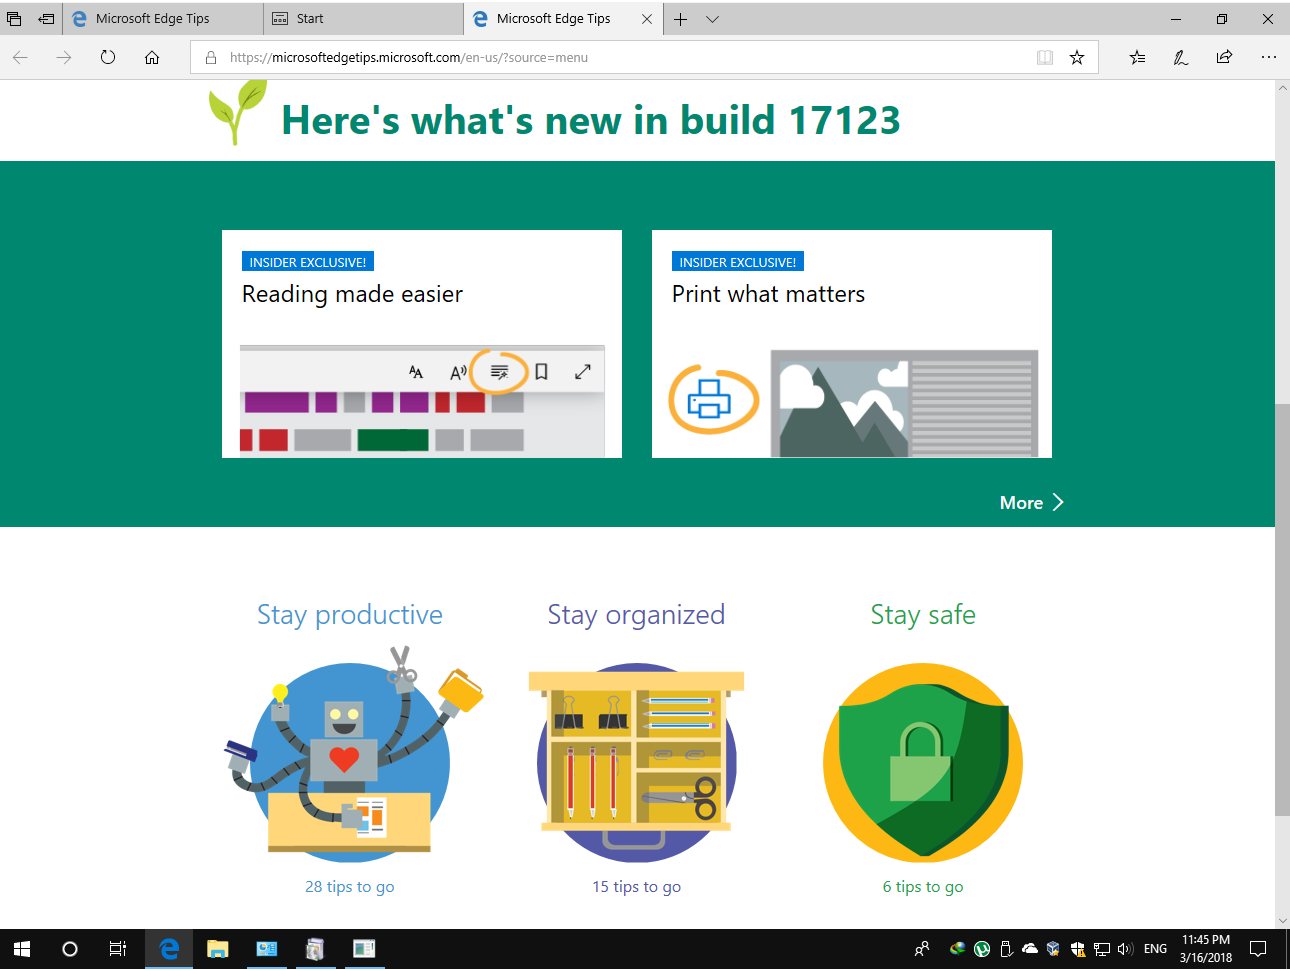Click the INSIDER EXCLUSIVE! badge above Print what matters
Viewport: 1290px width, 969px height.
[x=738, y=262]
